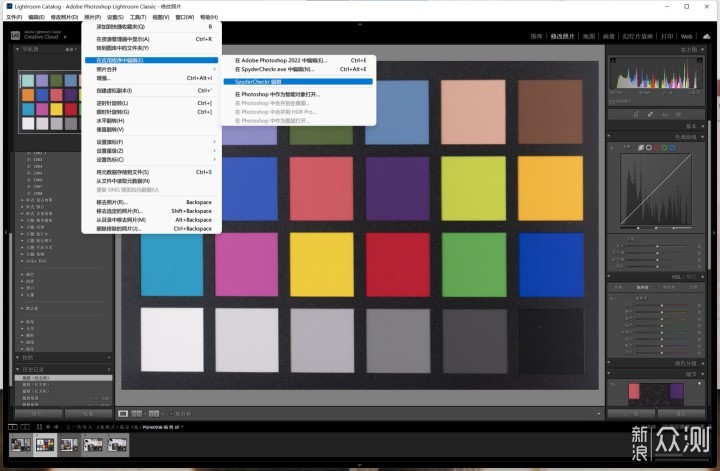The height and width of the screenshot is (471, 720).
Task: Collapse the Snapshots panel triangle
Action: click(x=17, y=357)
